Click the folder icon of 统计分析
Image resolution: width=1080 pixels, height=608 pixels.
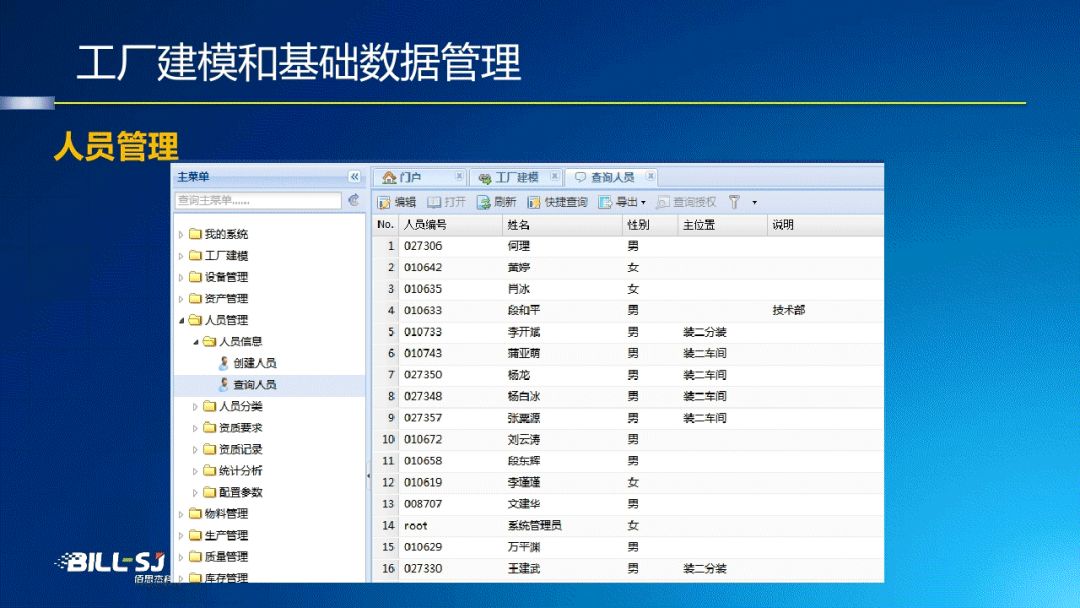coord(209,470)
